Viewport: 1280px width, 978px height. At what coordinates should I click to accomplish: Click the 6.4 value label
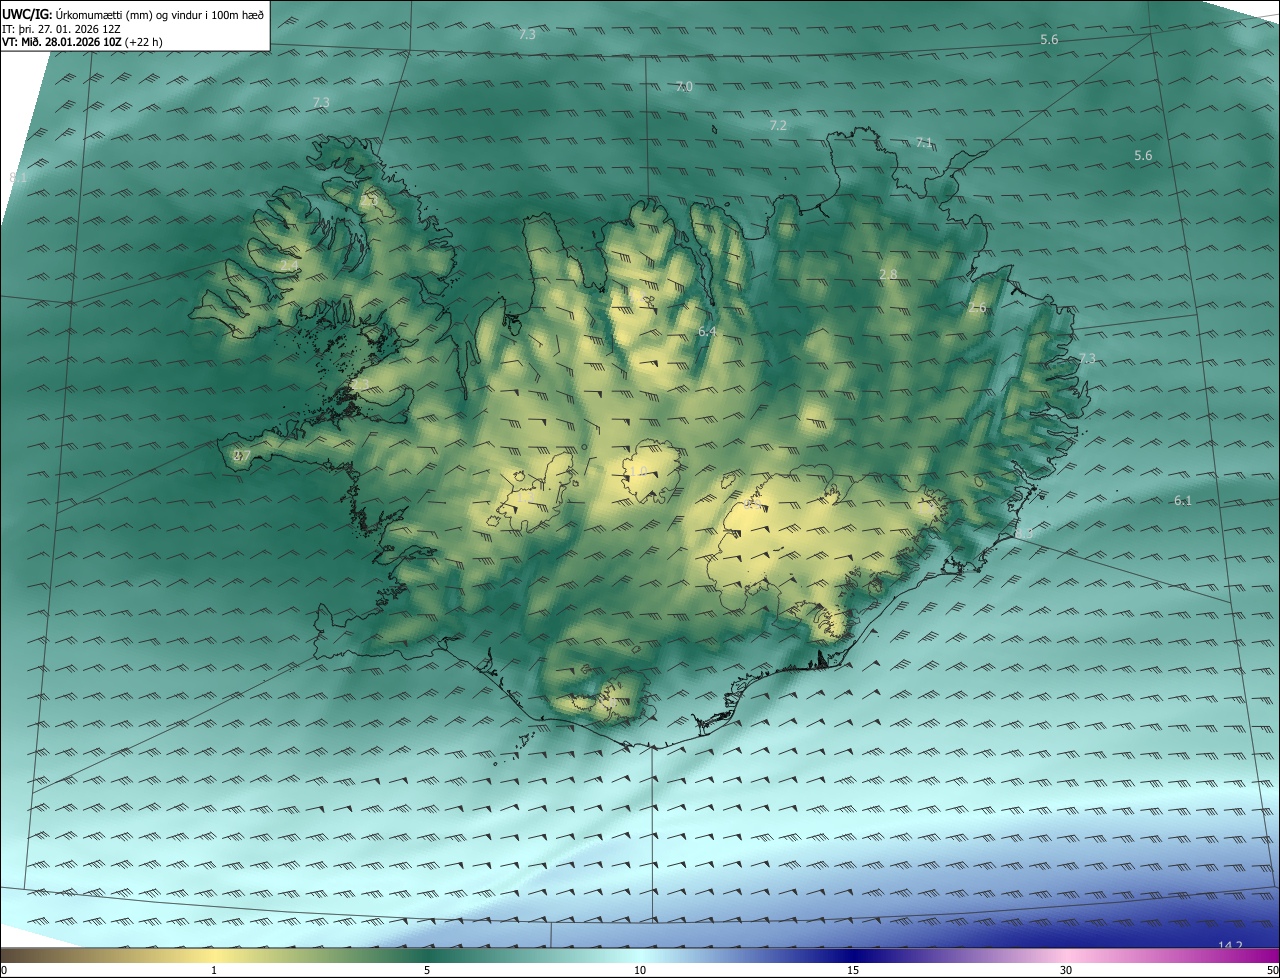point(708,331)
